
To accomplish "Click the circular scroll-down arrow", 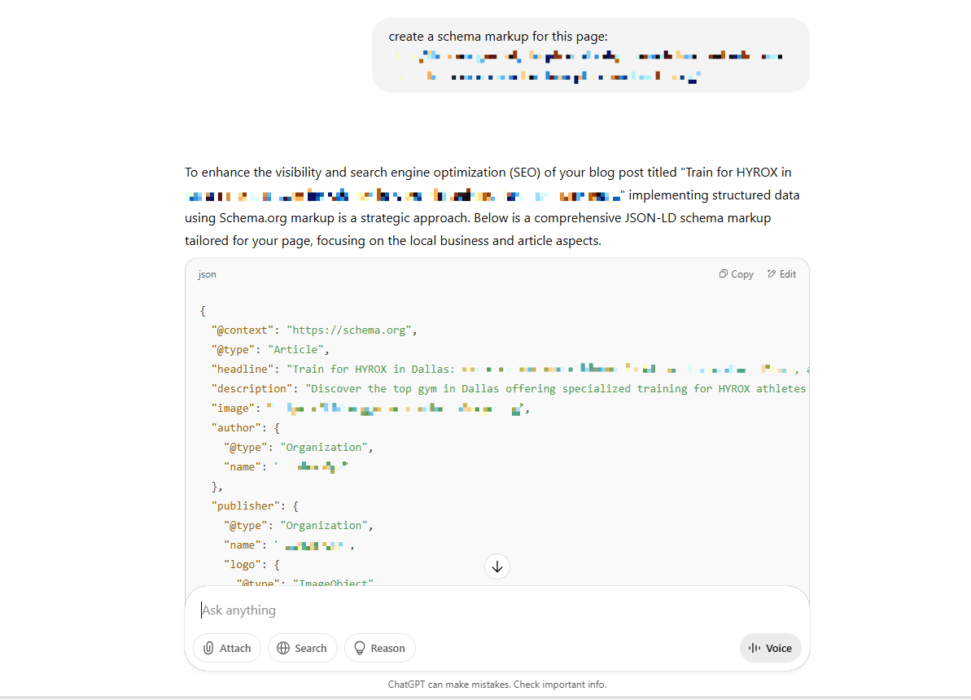I will tap(497, 566).
